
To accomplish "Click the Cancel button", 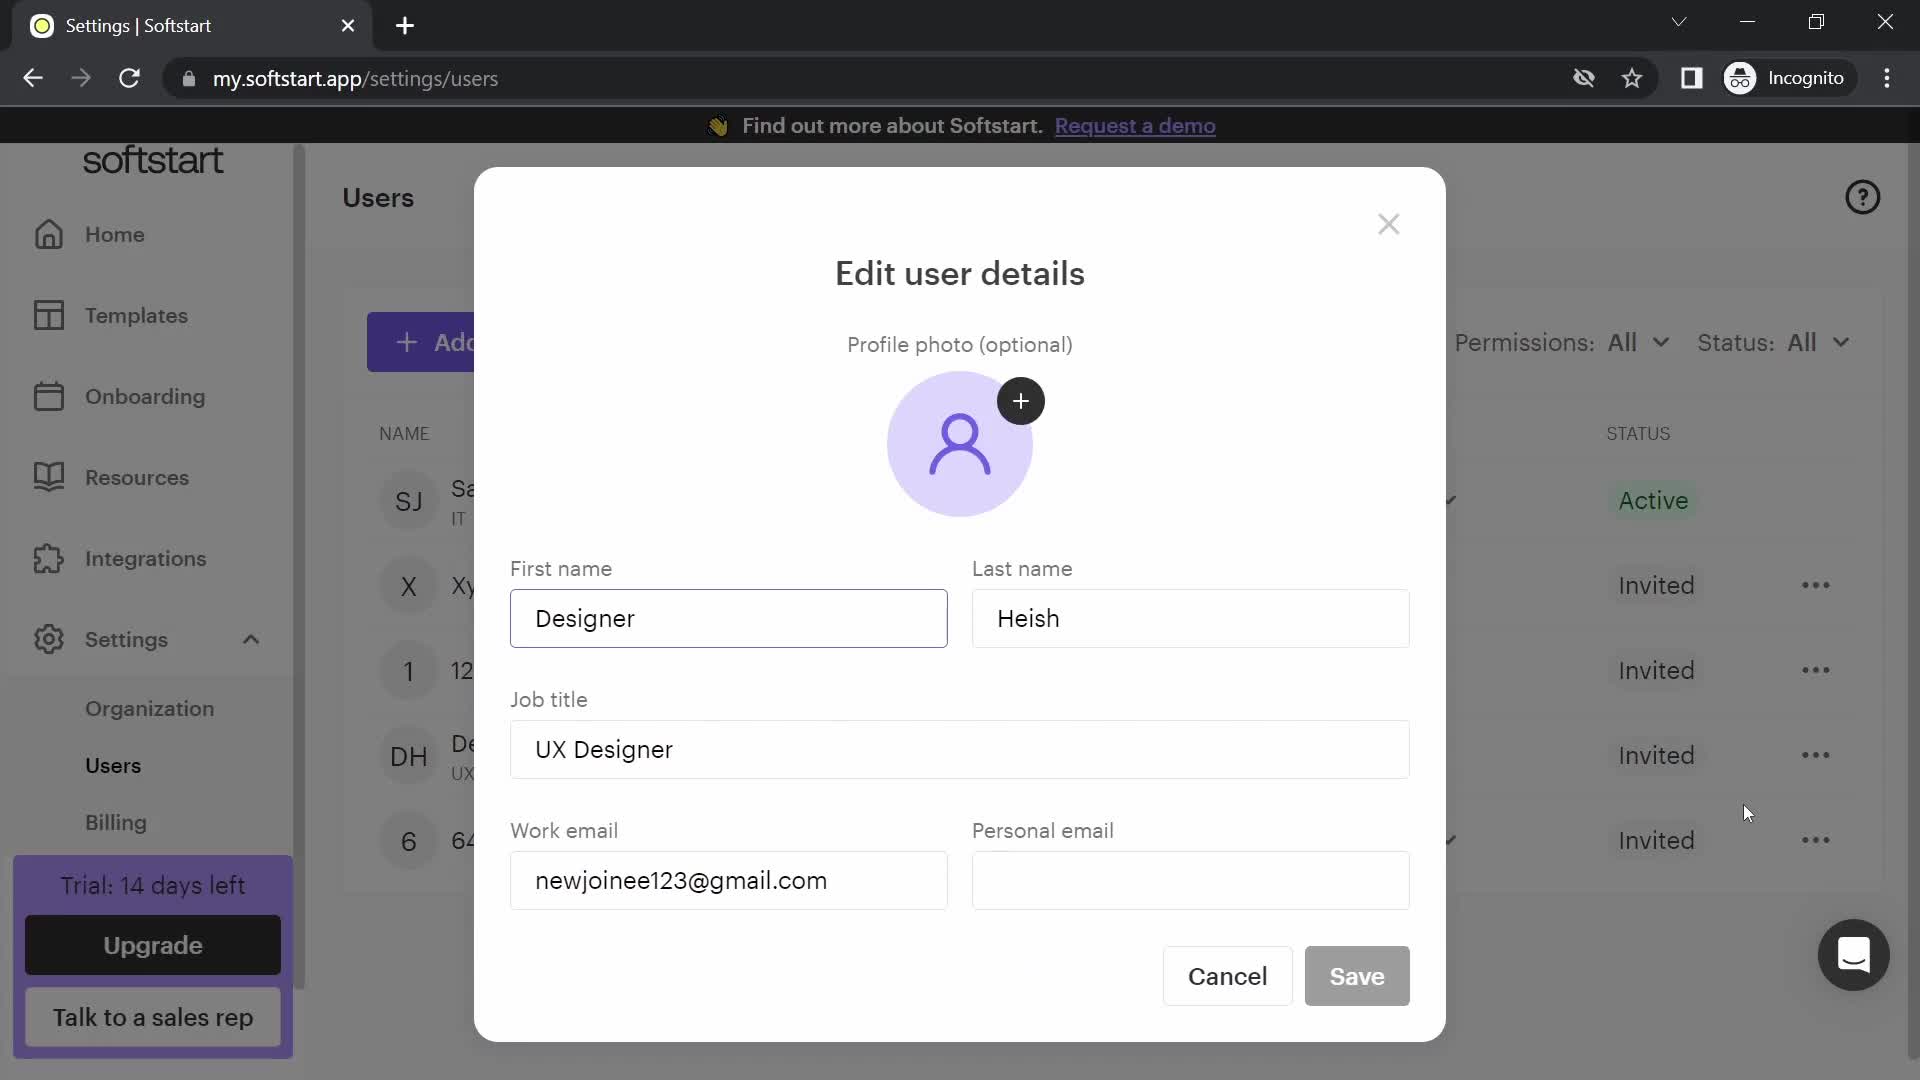I will coord(1228,976).
